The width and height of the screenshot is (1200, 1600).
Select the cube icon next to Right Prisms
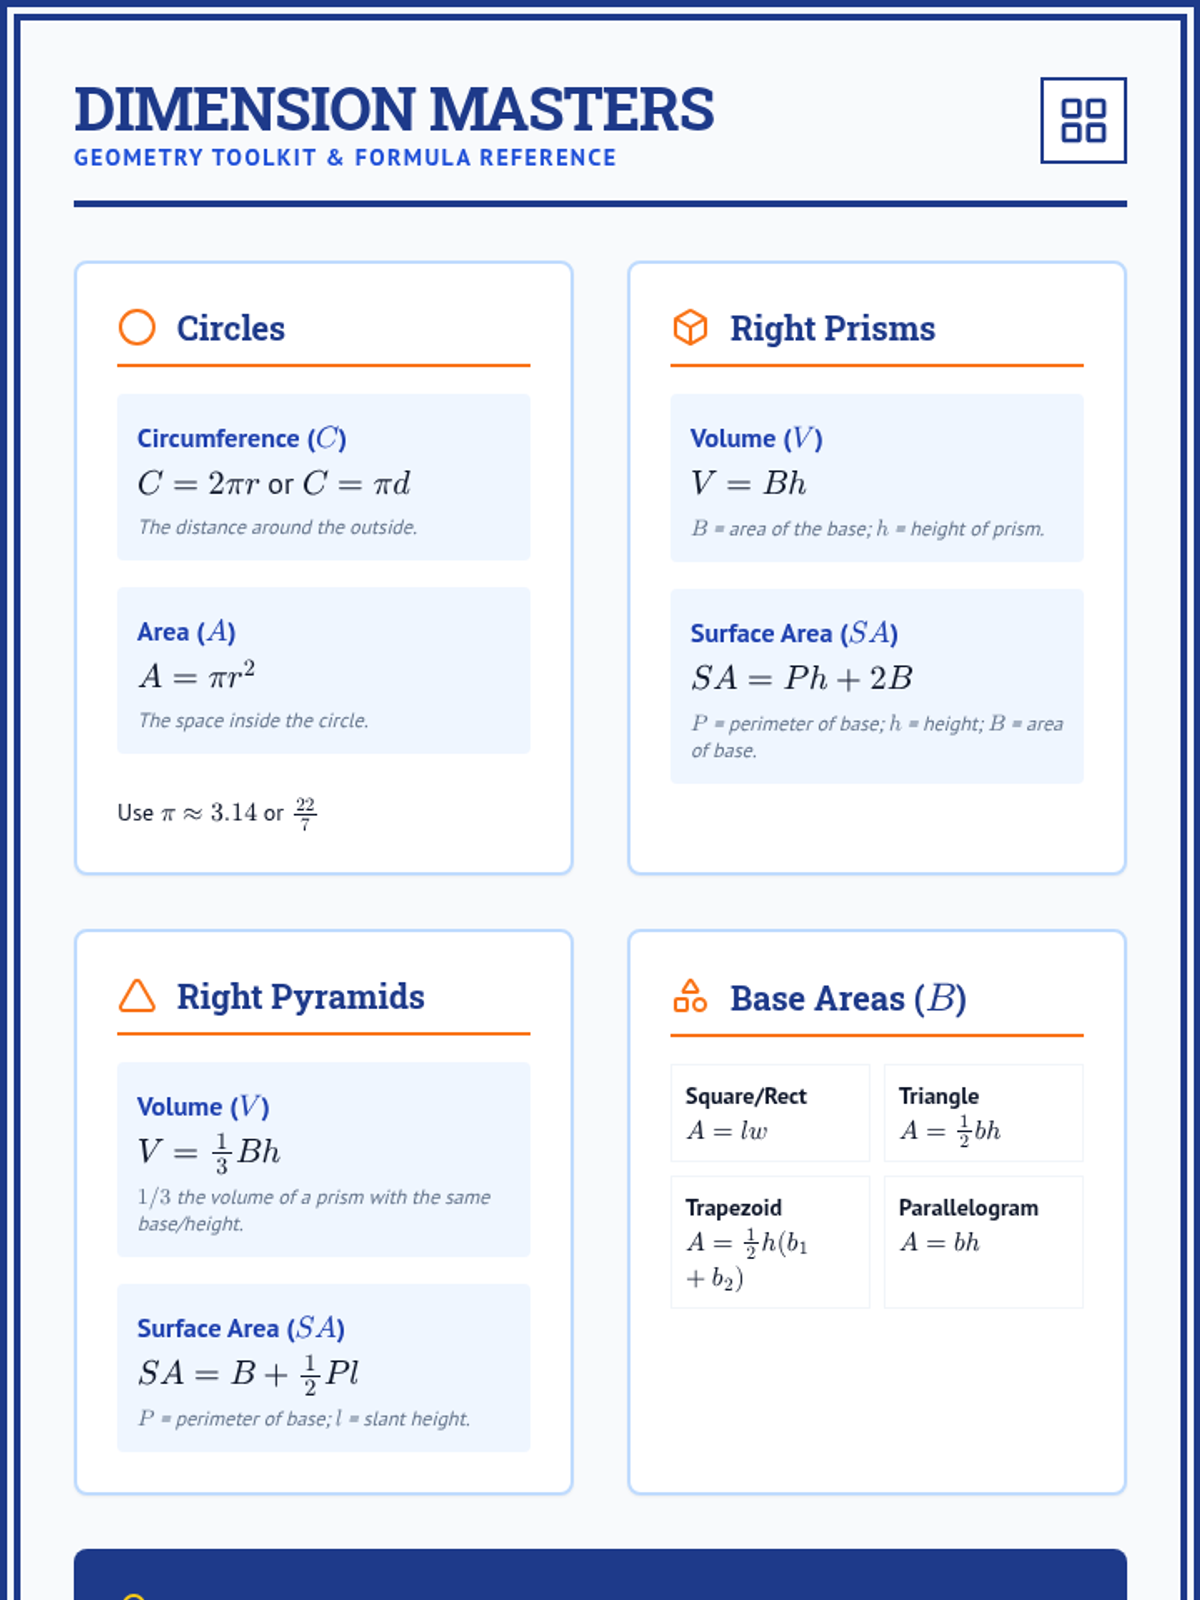coord(690,327)
